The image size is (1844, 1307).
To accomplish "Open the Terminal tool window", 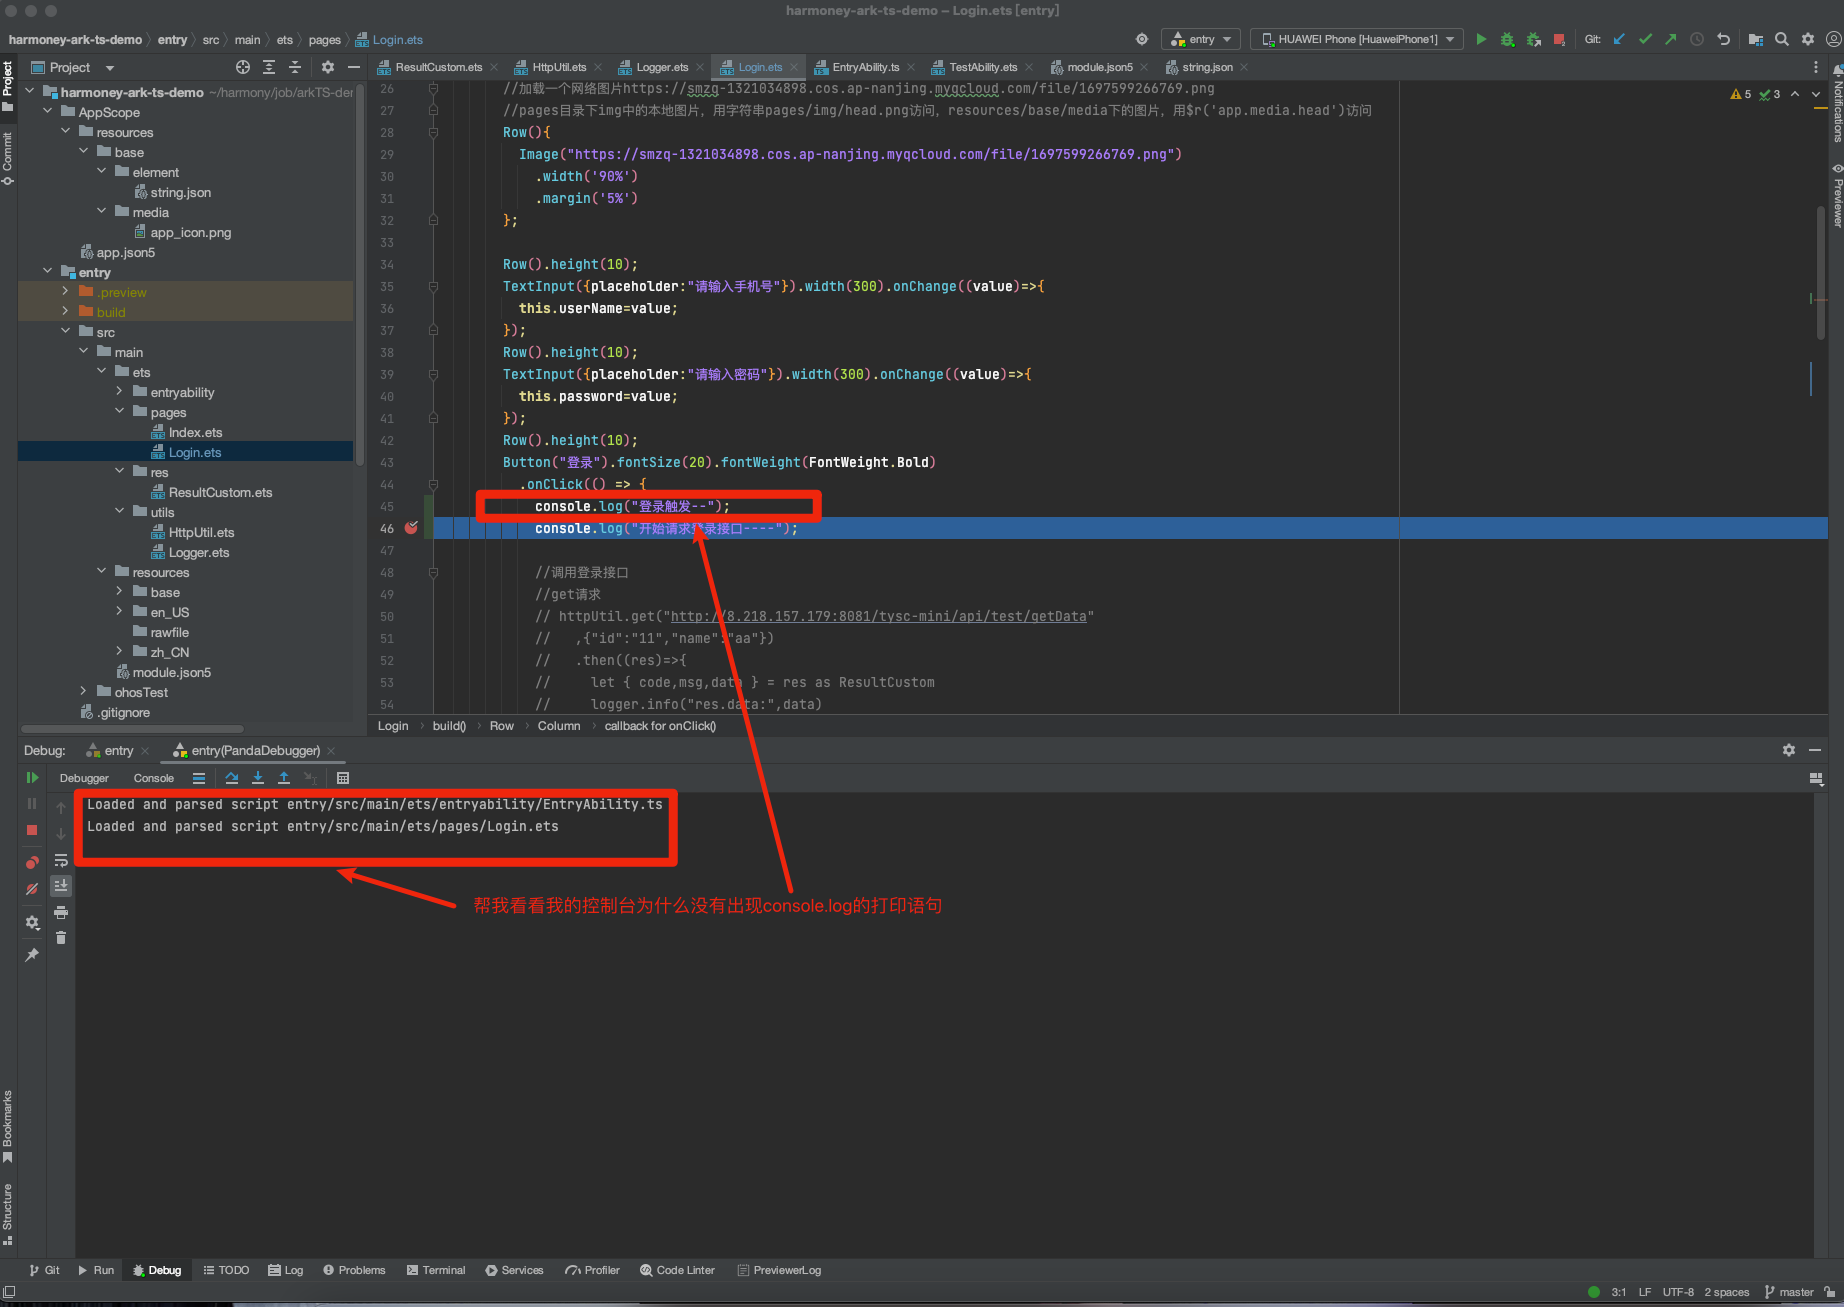I will (436, 1270).
